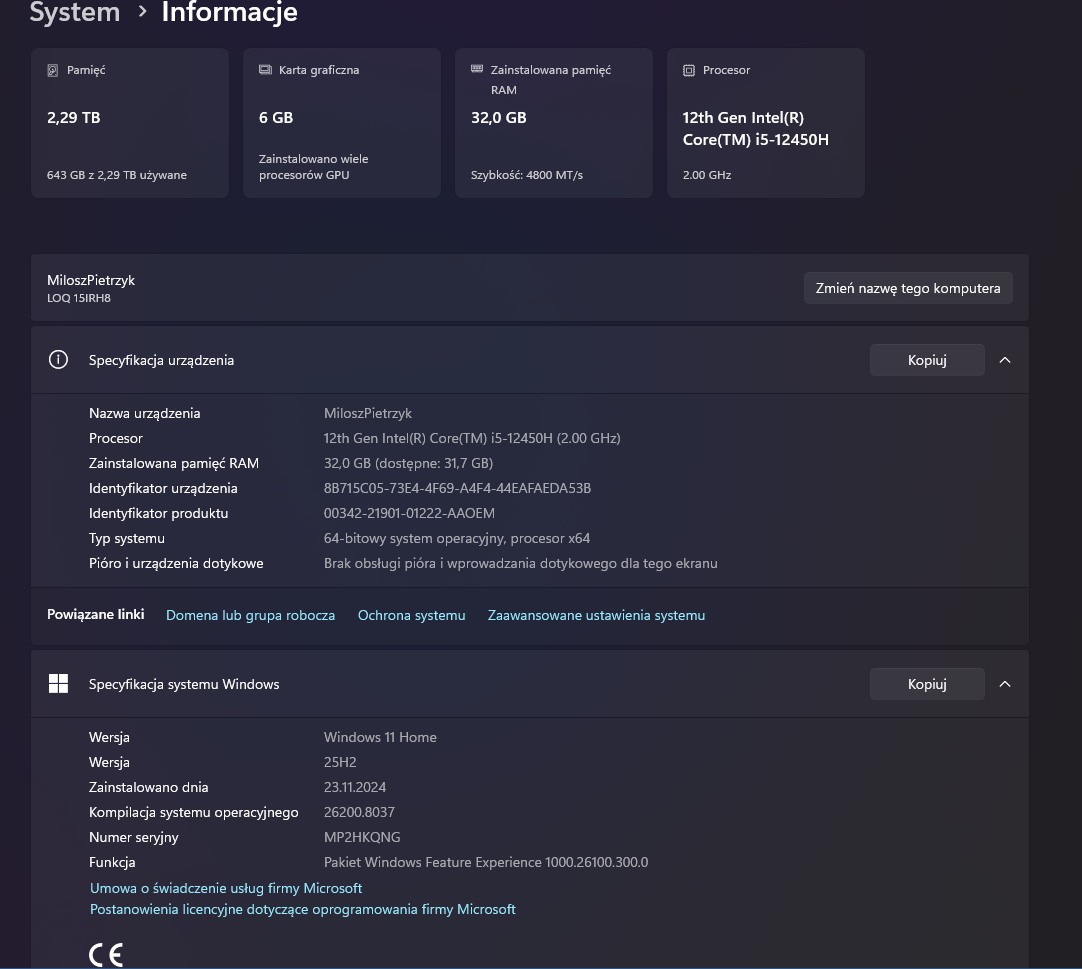This screenshot has height=969, width=1082.
Task: Click the pen and touch value Brak obsługi pióra
Action: pos(520,563)
